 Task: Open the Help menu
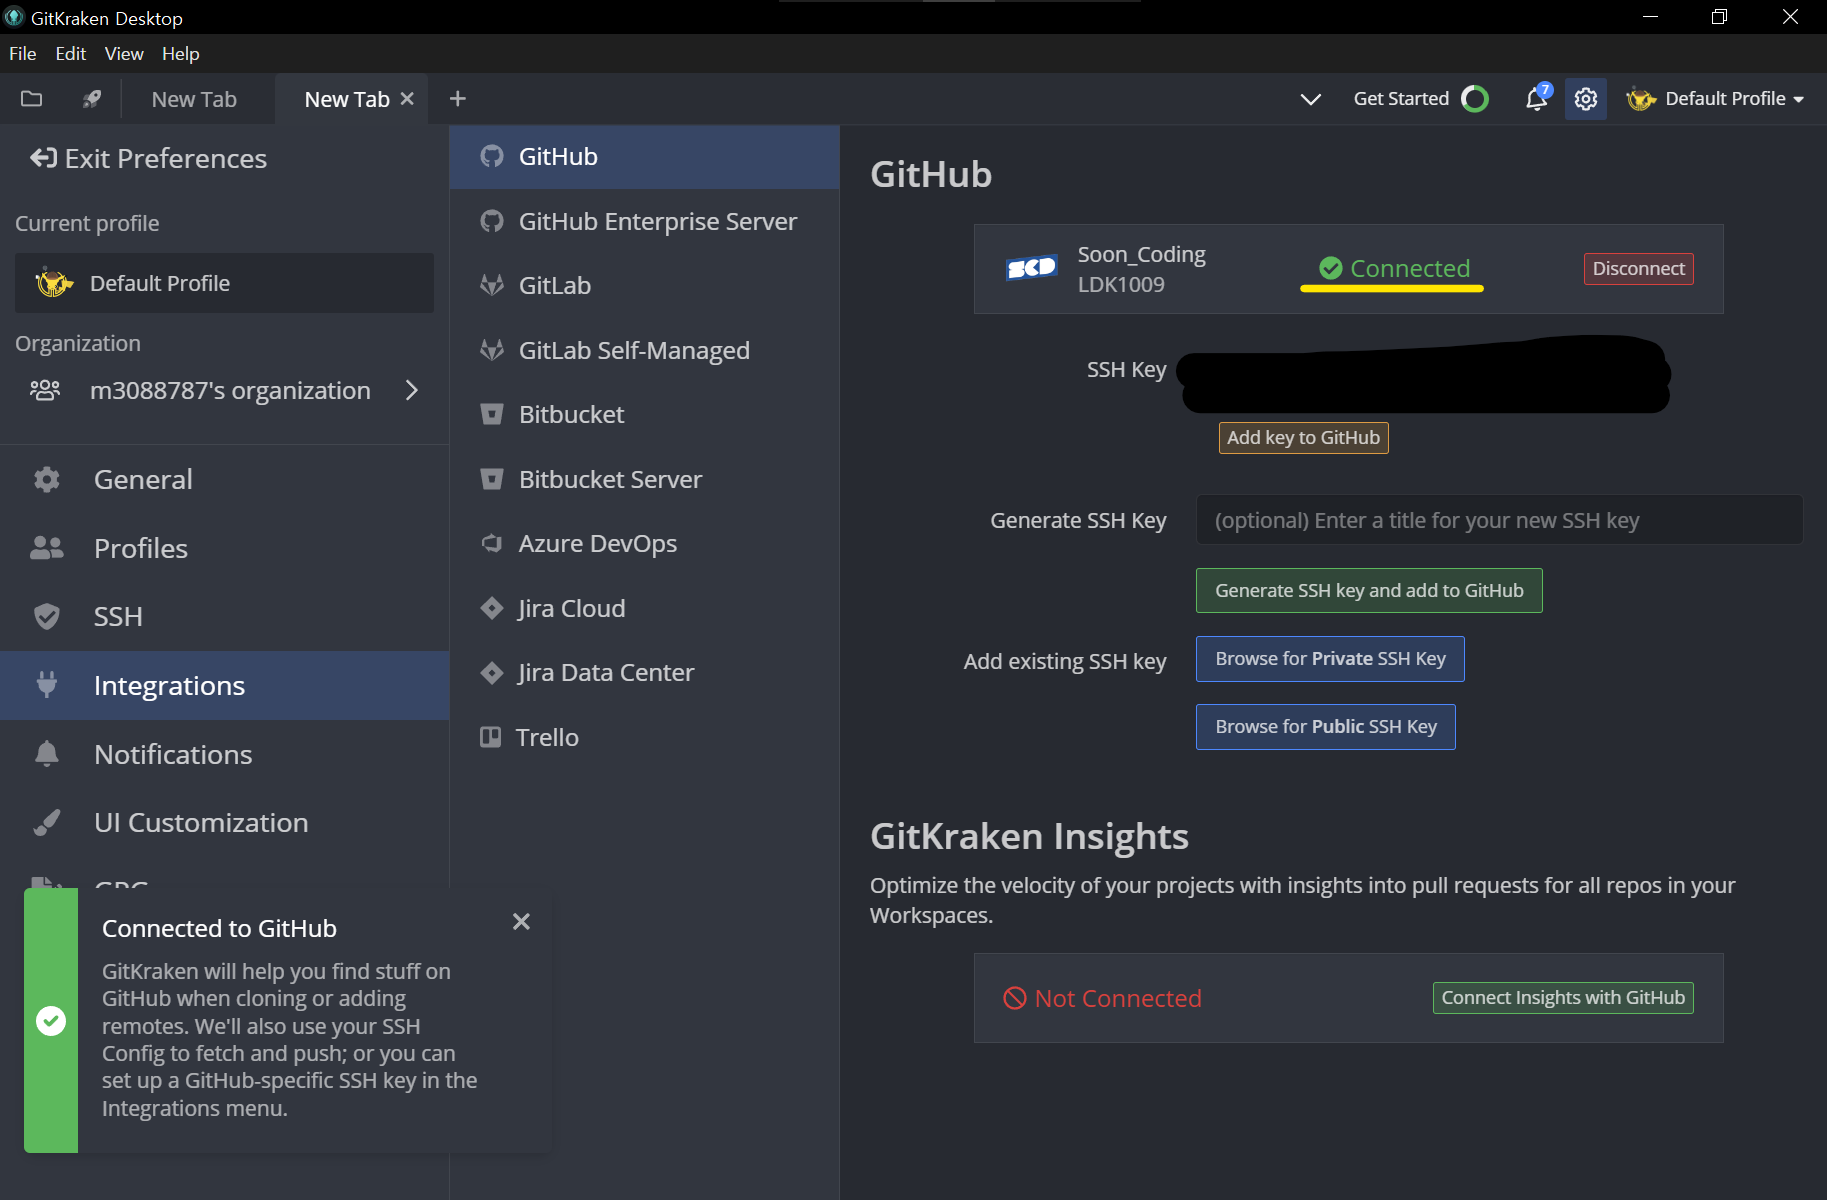[181, 54]
